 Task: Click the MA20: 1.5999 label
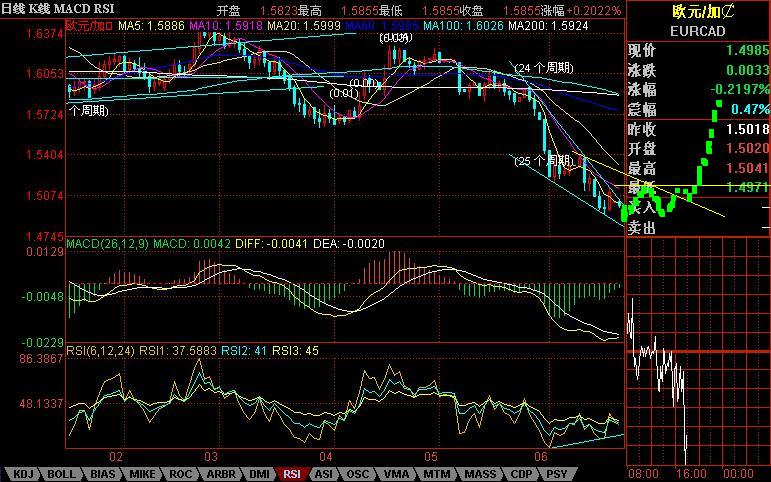(x=304, y=26)
